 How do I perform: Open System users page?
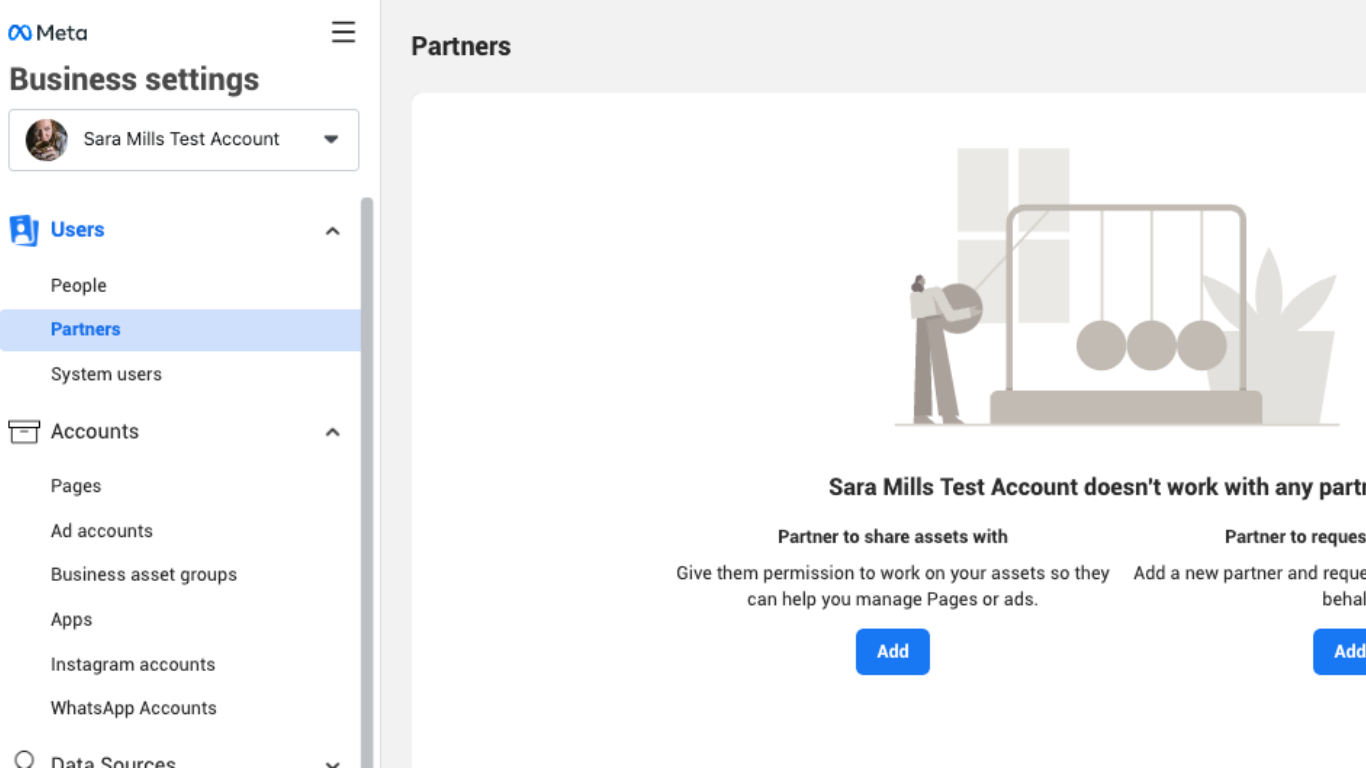pos(106,374)
